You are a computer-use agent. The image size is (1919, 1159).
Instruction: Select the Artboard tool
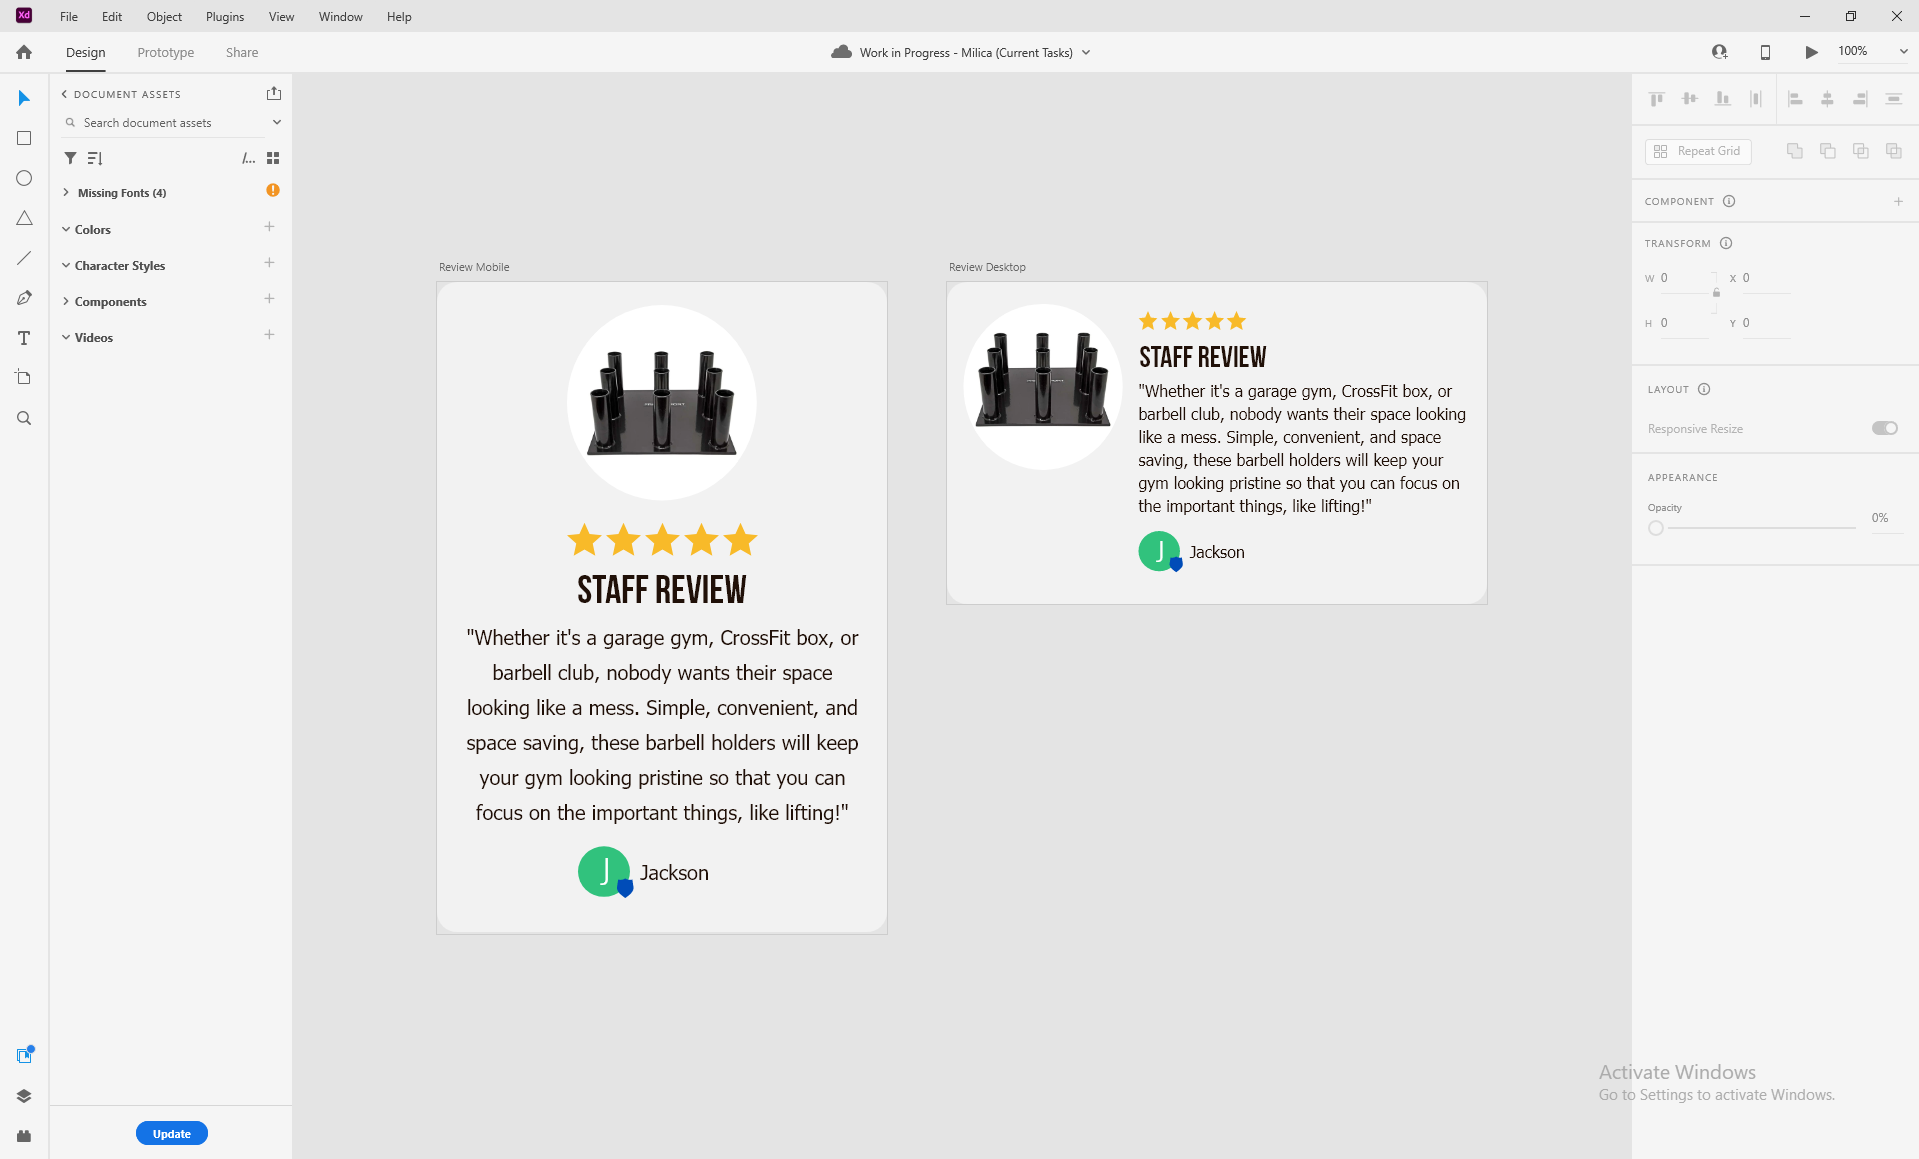point(23,377)
